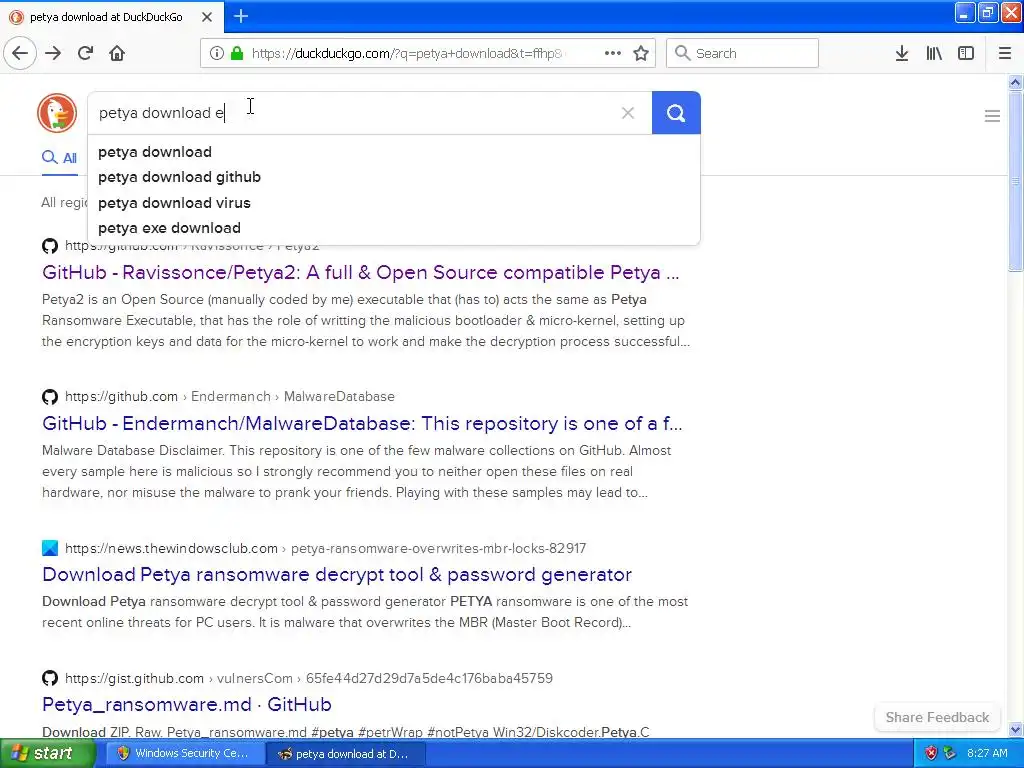Toggle the Firefox sidebar icon

pyautogui.click(x=966, y=53)
